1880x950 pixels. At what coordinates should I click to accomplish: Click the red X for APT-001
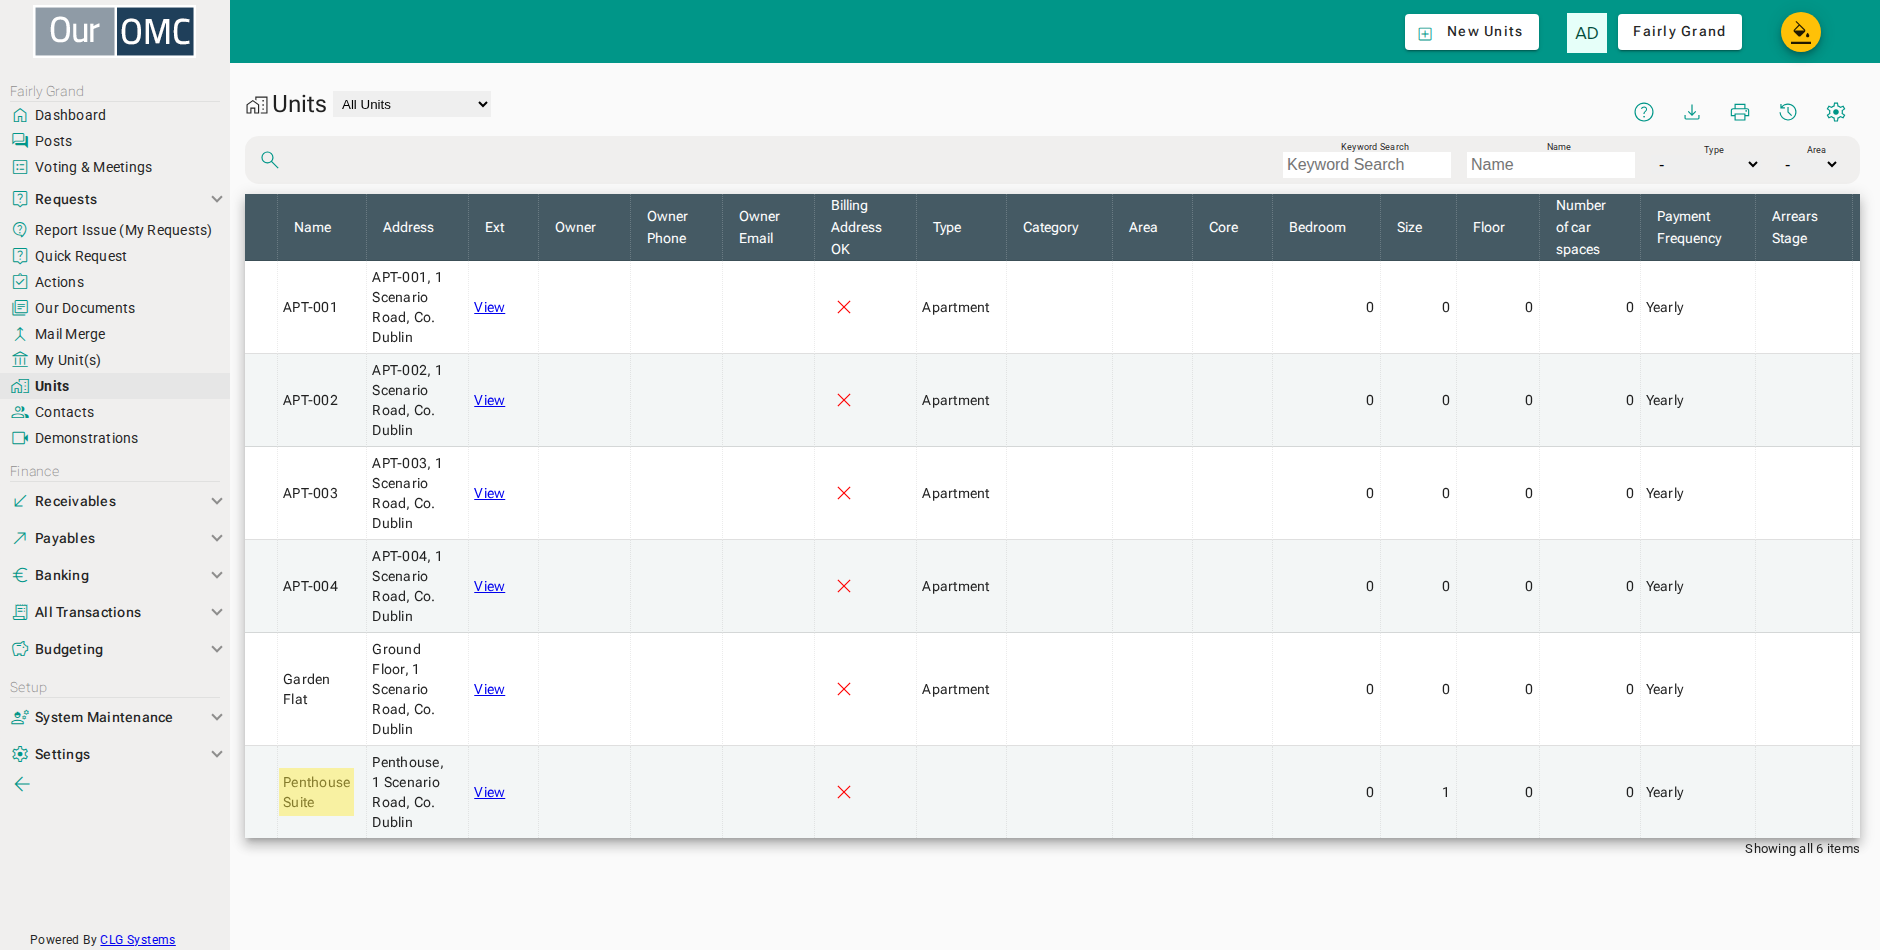click(844, 307)
